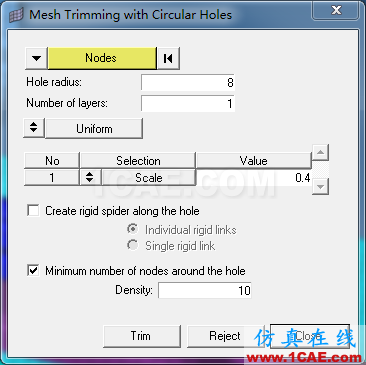Click the table scroll down arrow

pyautogui.click(x=320, y=186)
